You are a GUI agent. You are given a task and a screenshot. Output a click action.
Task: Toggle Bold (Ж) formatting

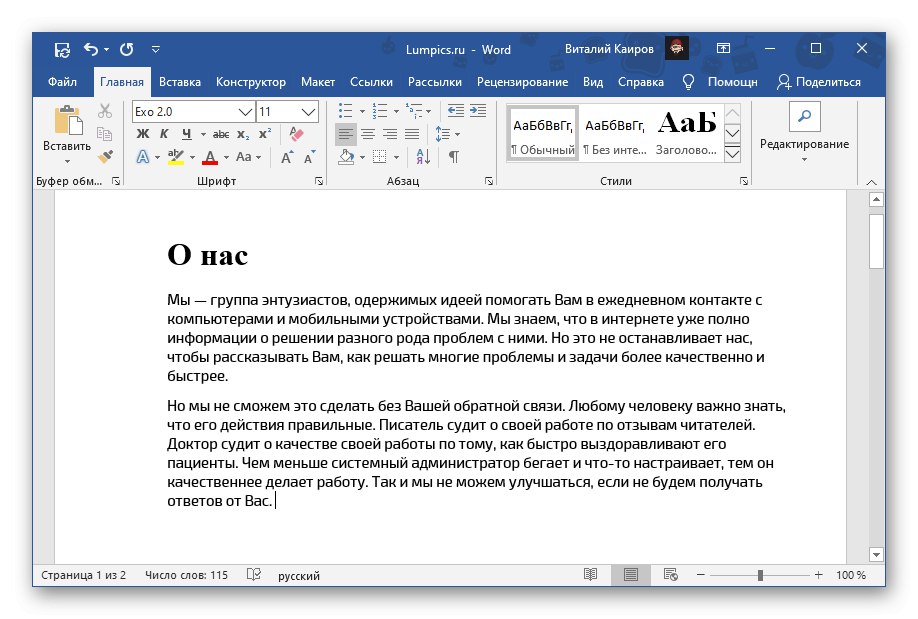143,134
